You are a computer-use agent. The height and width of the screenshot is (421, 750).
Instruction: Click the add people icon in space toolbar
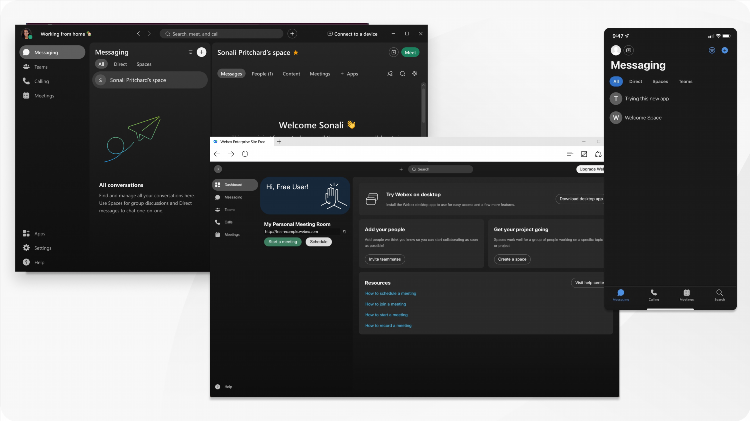coord(390,74)
